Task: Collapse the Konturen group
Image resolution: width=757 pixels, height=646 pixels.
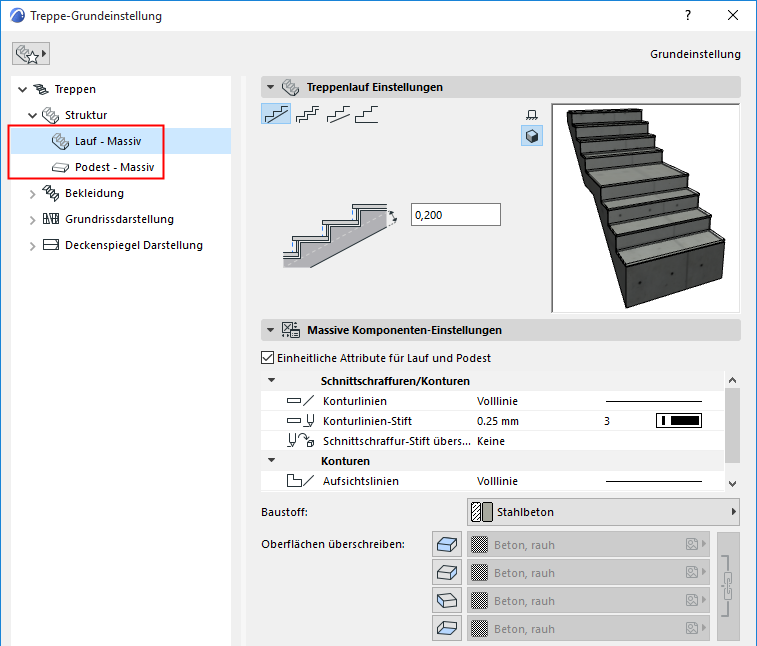Action: coord(272,461)
